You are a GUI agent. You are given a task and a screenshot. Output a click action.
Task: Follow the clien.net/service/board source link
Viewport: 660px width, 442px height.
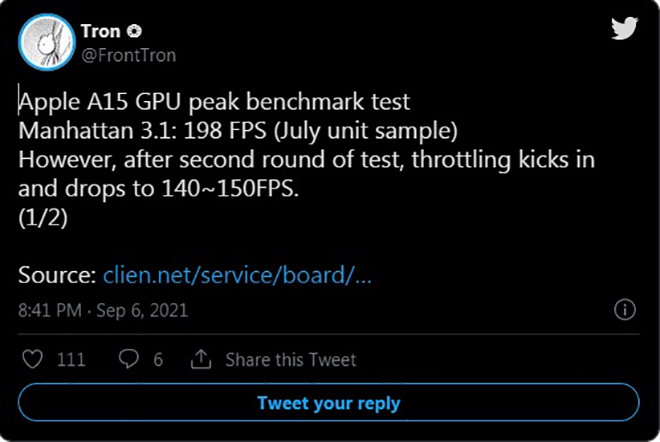tap(237, 275)
